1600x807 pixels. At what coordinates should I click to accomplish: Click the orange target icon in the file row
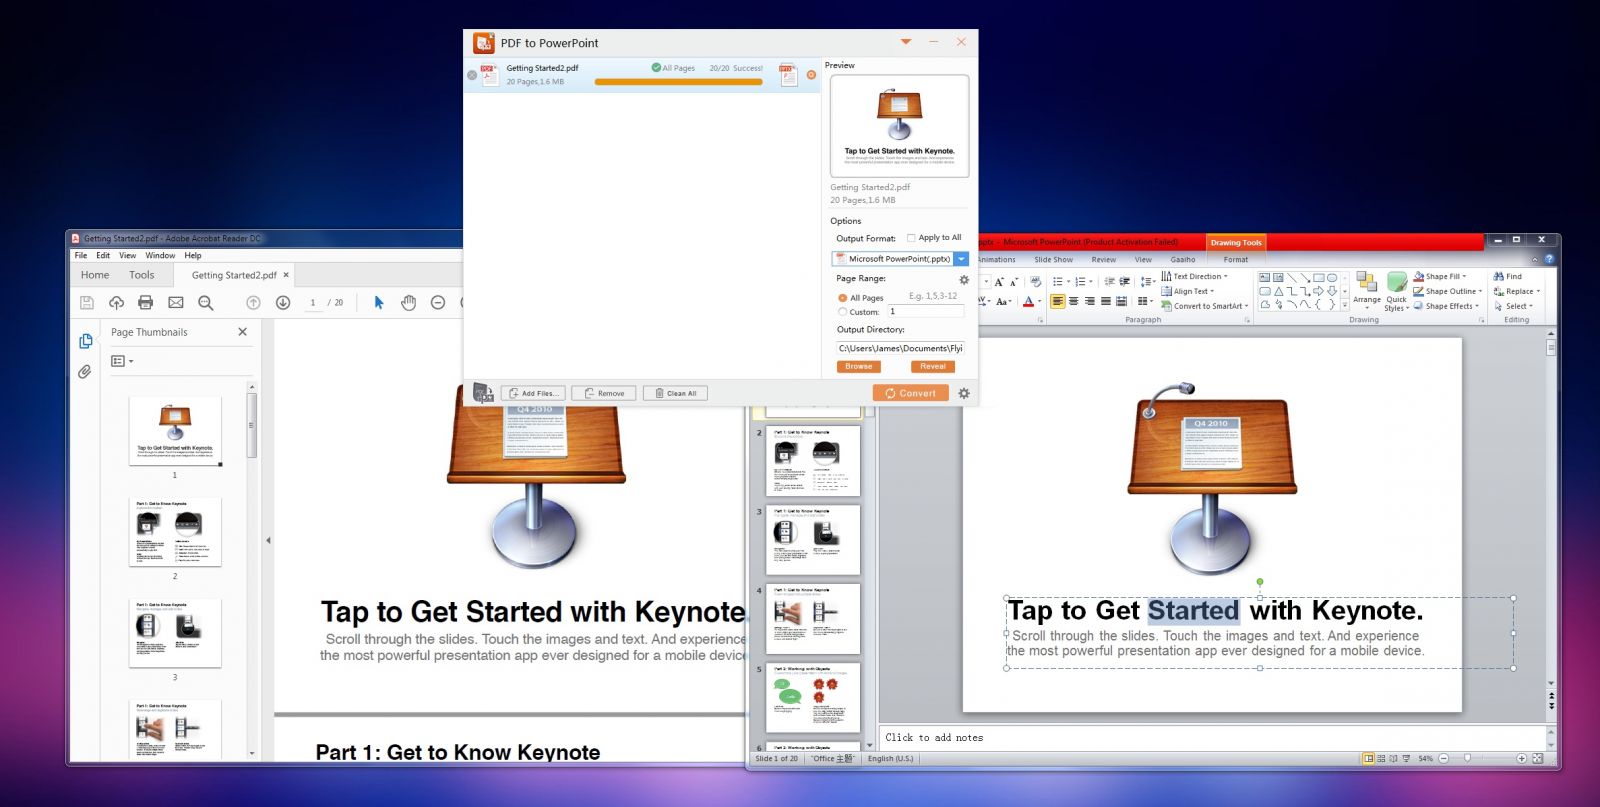(811, 75)
